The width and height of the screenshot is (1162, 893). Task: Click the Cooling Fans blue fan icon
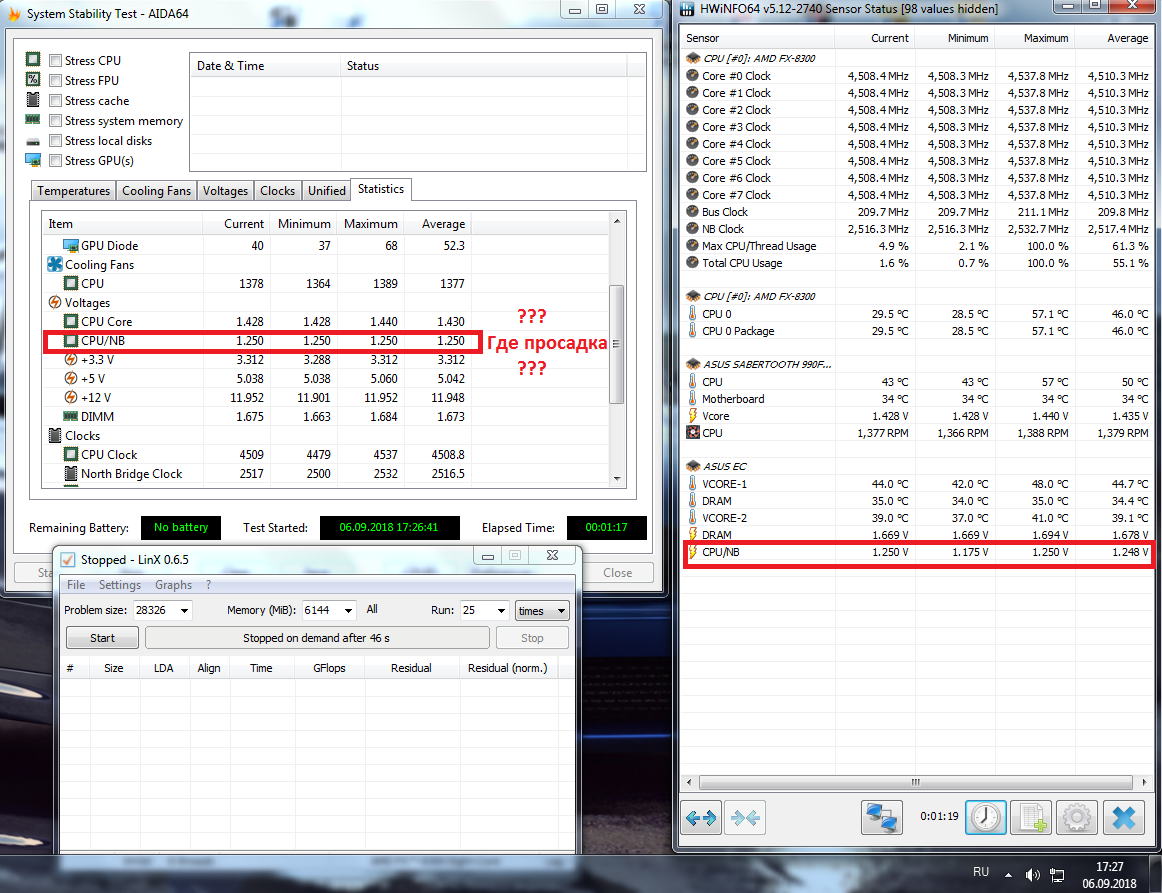[x=55, y=264]
